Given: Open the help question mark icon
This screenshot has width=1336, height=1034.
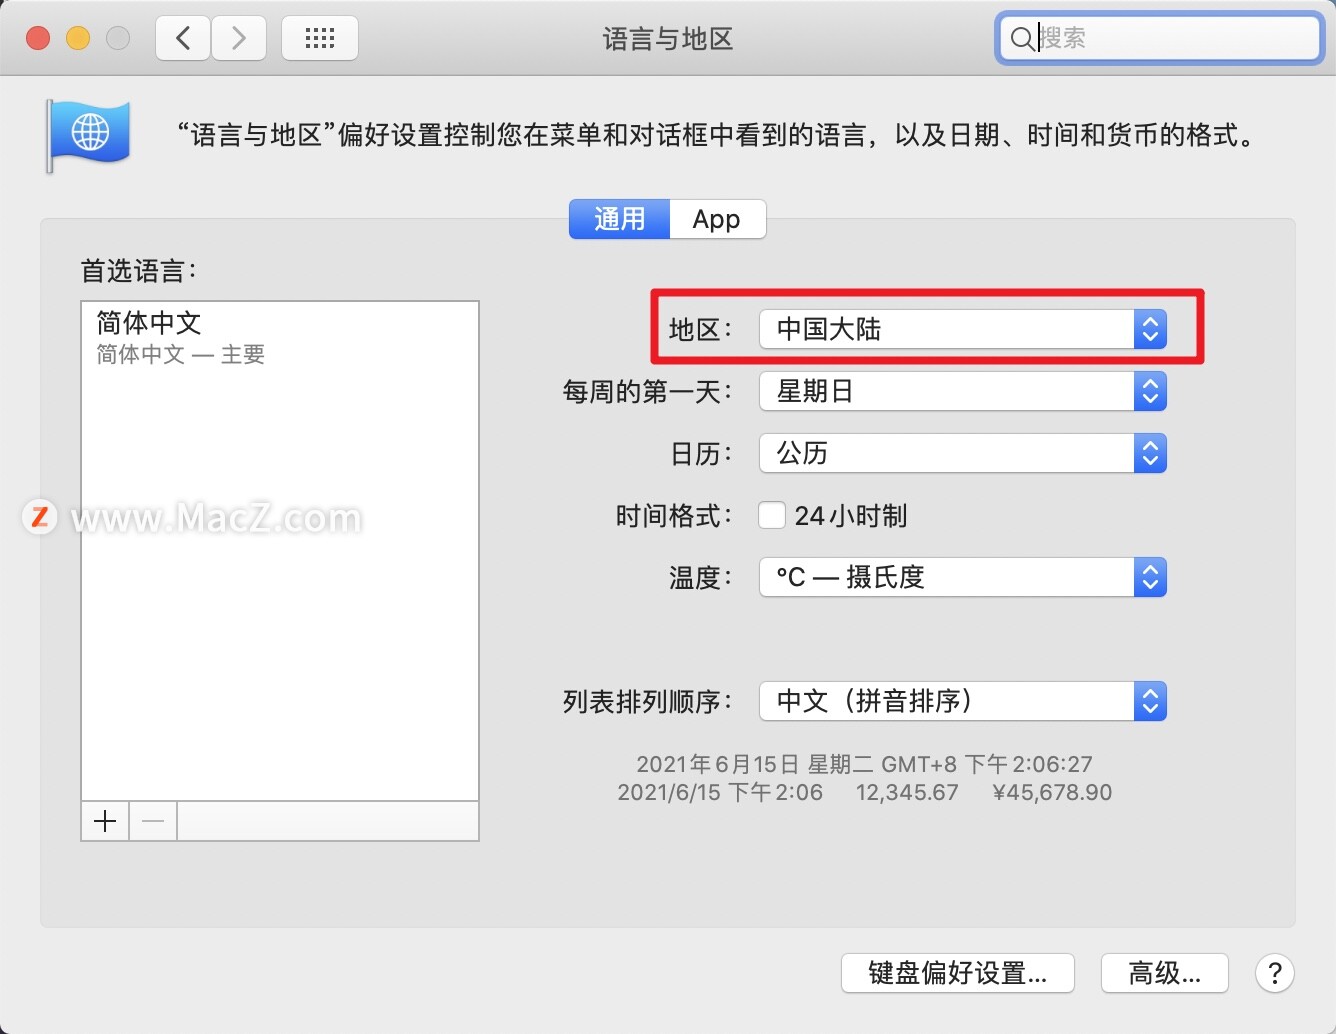Looking at the screenshot, I should (x=1274, y=973).
